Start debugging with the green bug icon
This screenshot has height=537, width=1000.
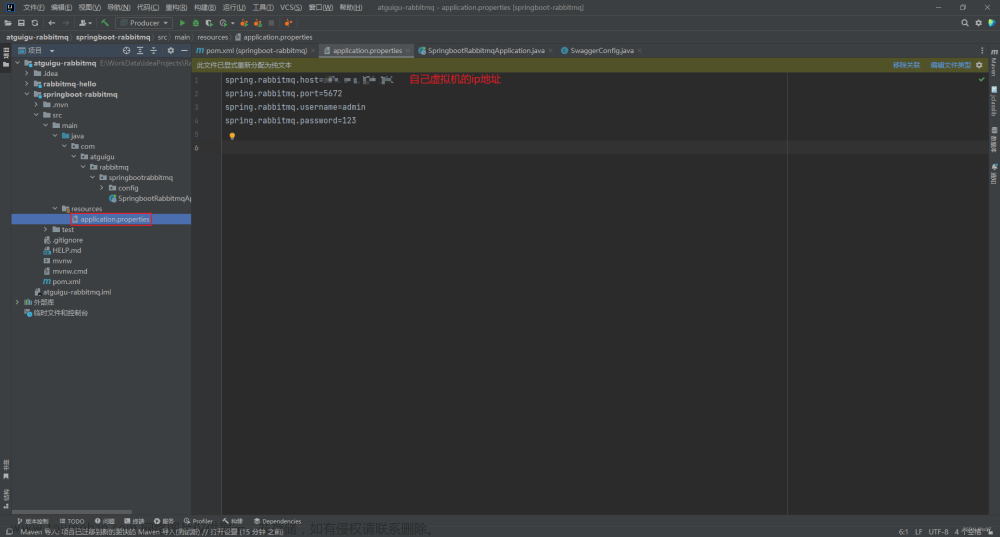pos(196,23)
